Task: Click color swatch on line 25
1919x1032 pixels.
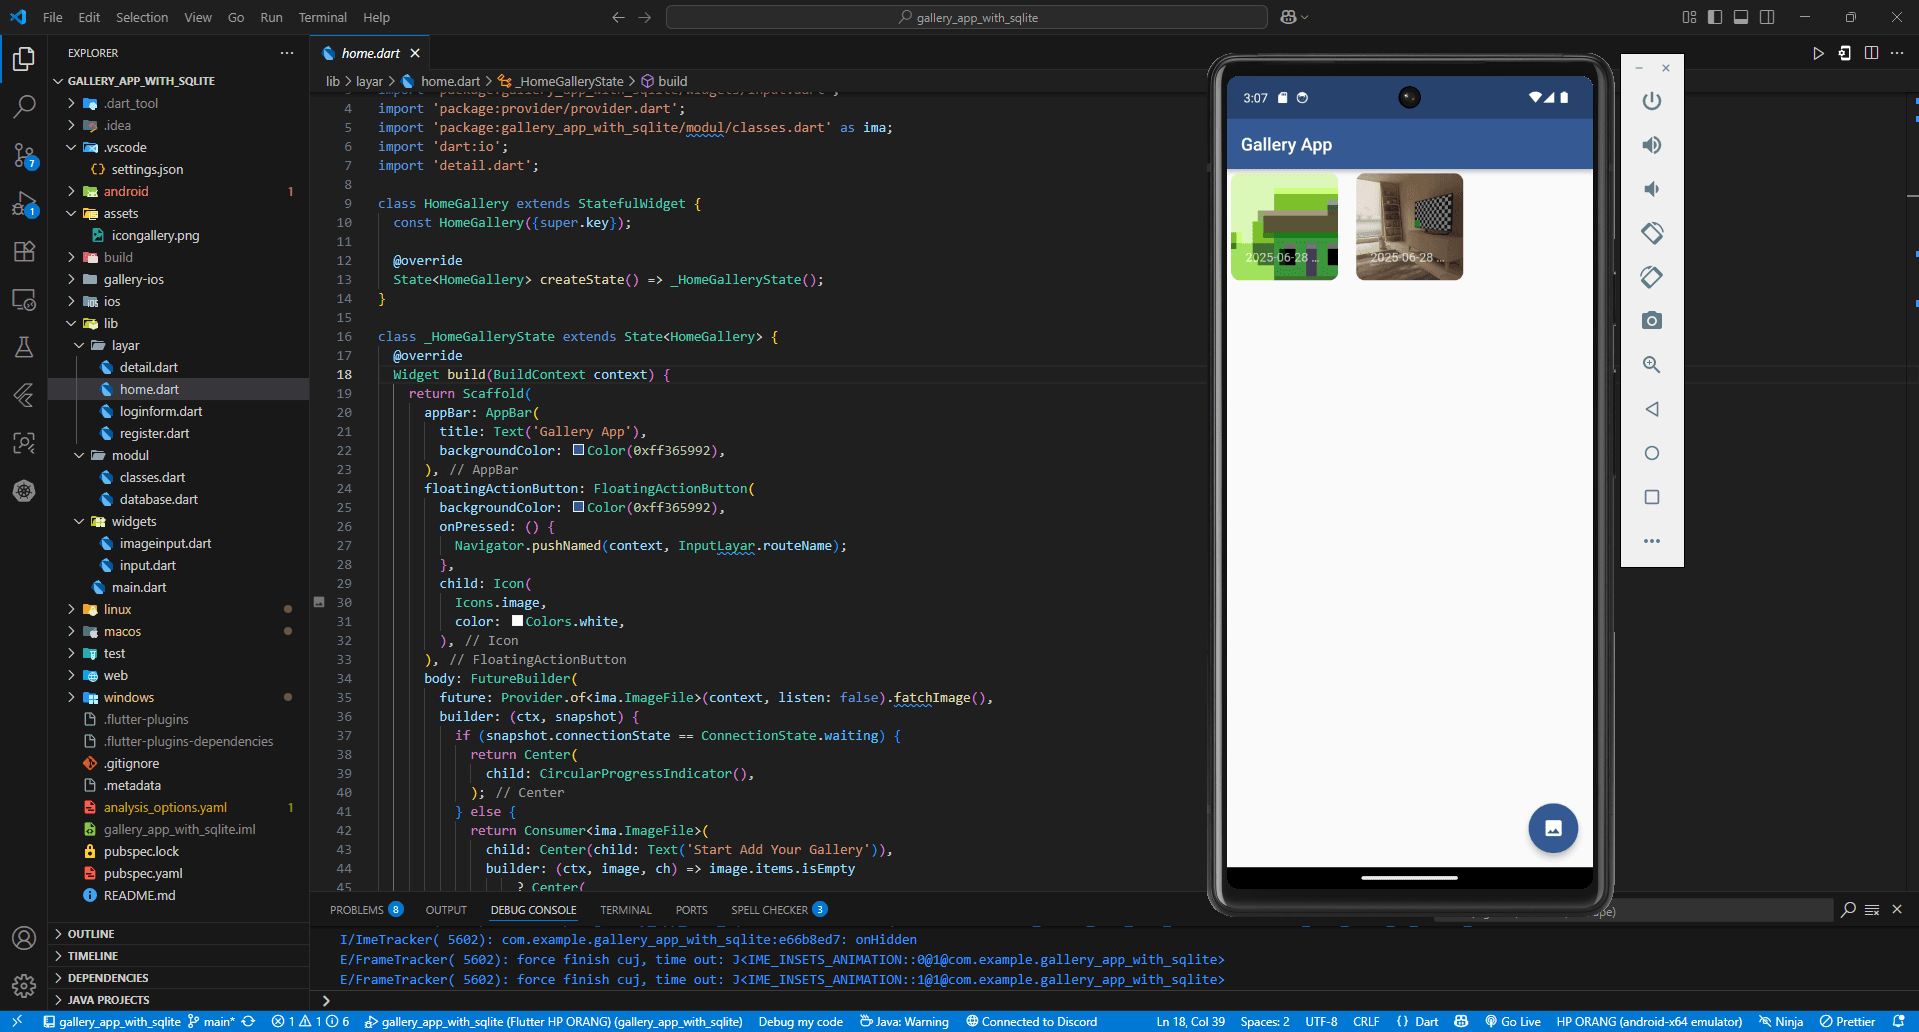Action: click(x=578, y=507)
